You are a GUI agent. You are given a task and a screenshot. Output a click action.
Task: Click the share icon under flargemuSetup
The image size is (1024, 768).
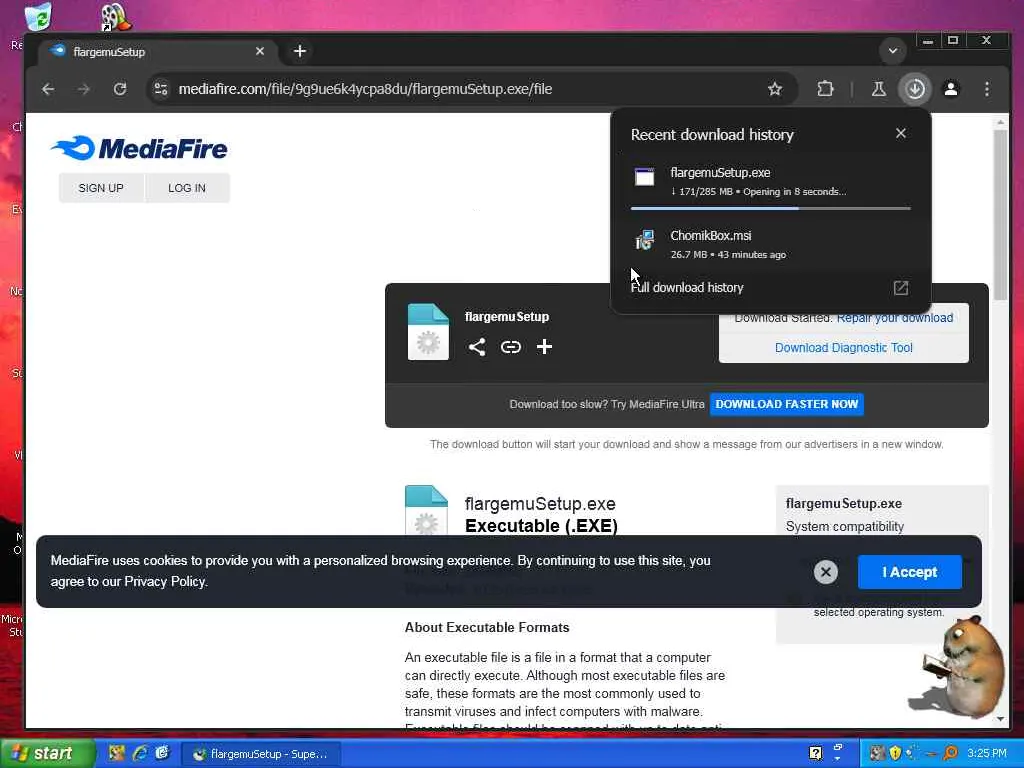coord(477,347)
